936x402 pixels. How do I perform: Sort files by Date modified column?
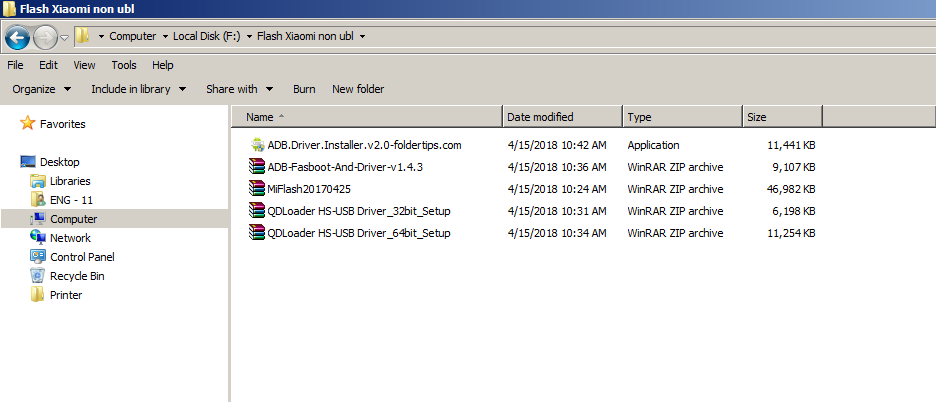coord(563,117)
